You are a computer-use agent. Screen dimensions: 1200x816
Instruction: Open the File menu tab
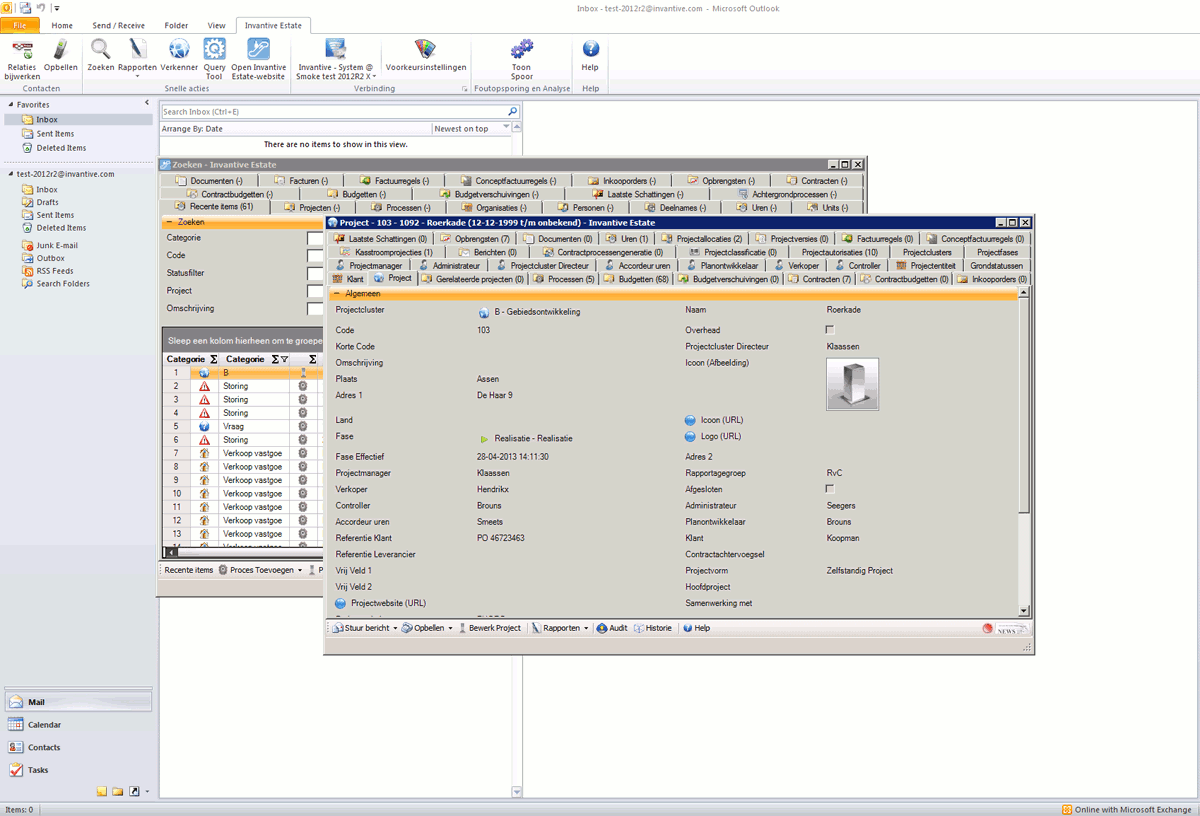coord(20,25)
